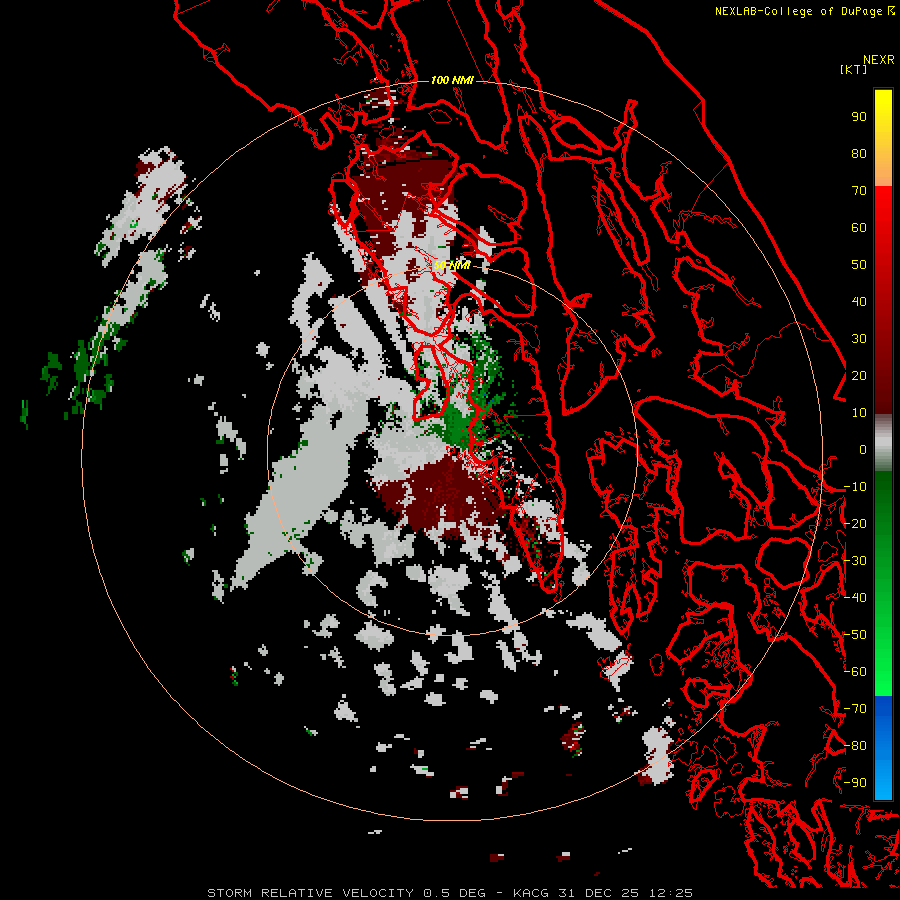Click the -90 value on the velocity scale
Viewport: 900px width, 900px height.
coord(855,783)
